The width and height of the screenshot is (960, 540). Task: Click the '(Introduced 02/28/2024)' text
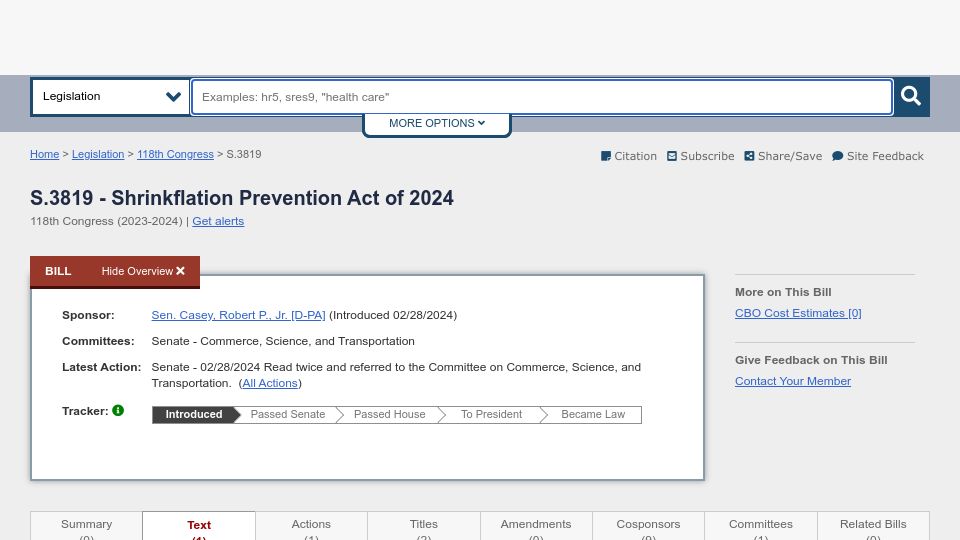[x=393, y=315]
